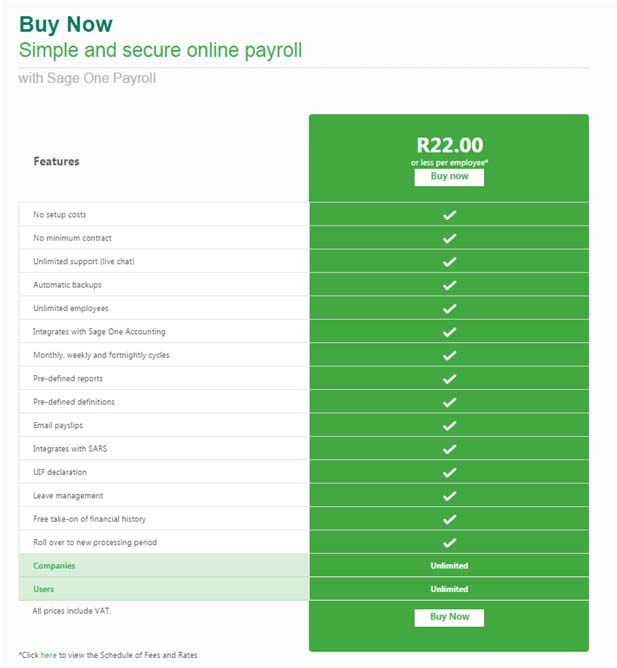Click the checkmark for Email payslips
This screenshot has width=617, height=668.
[x=449, y=426]
